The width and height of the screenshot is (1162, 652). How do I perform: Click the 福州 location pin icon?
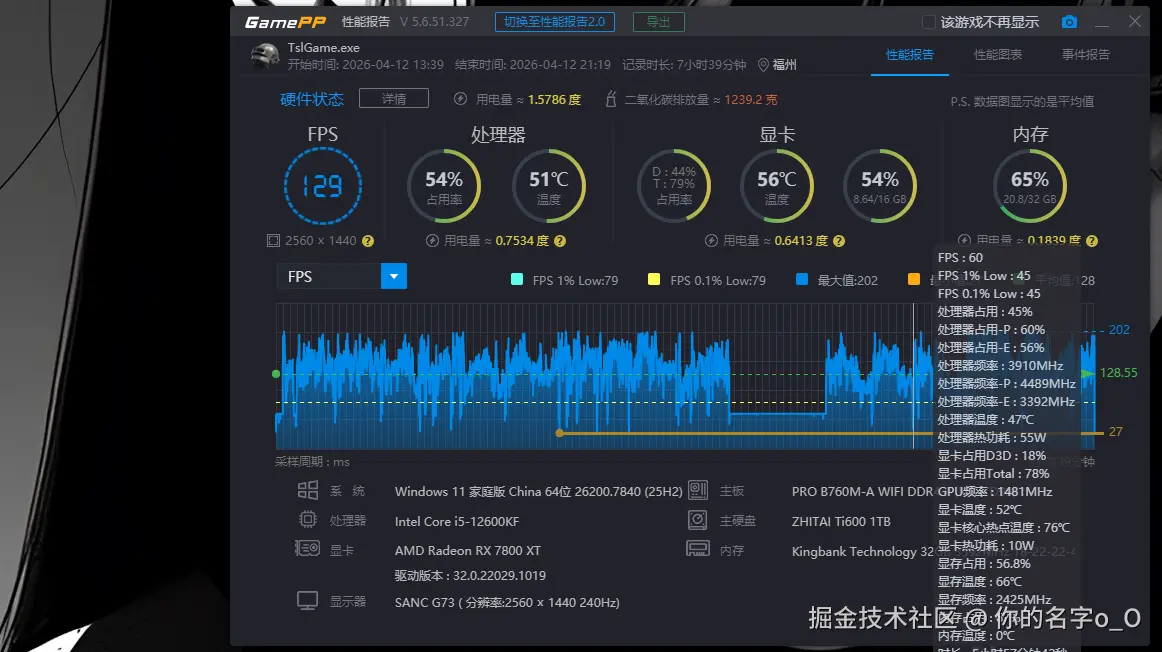pos(763,65)
